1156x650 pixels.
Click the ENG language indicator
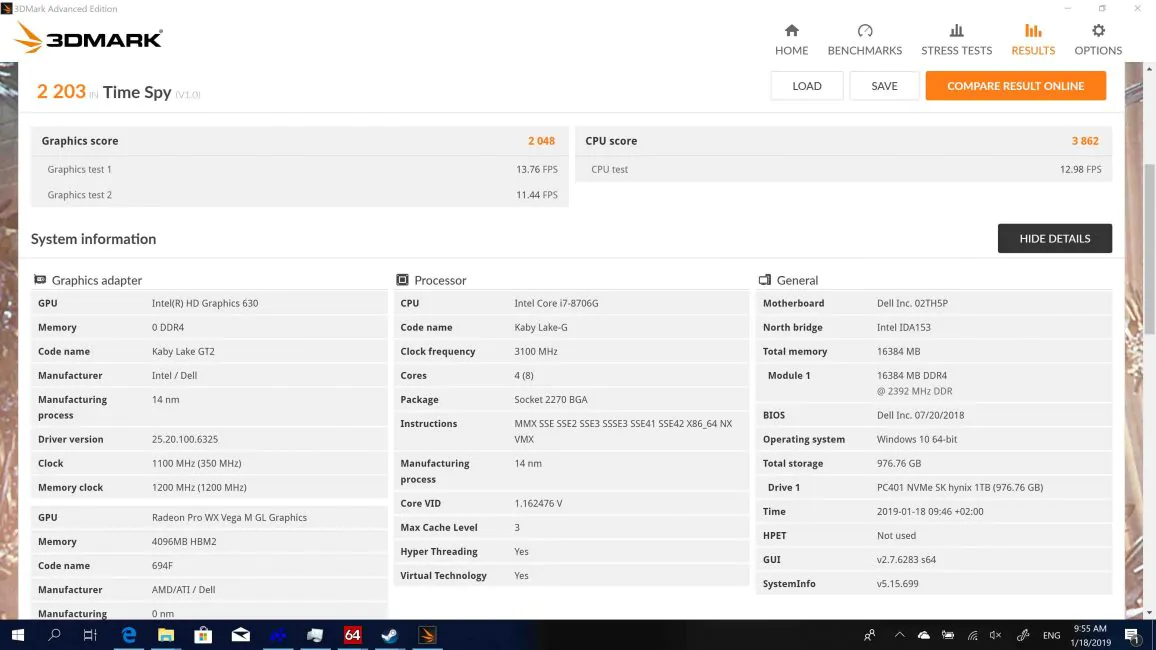tap(1051, 635)
